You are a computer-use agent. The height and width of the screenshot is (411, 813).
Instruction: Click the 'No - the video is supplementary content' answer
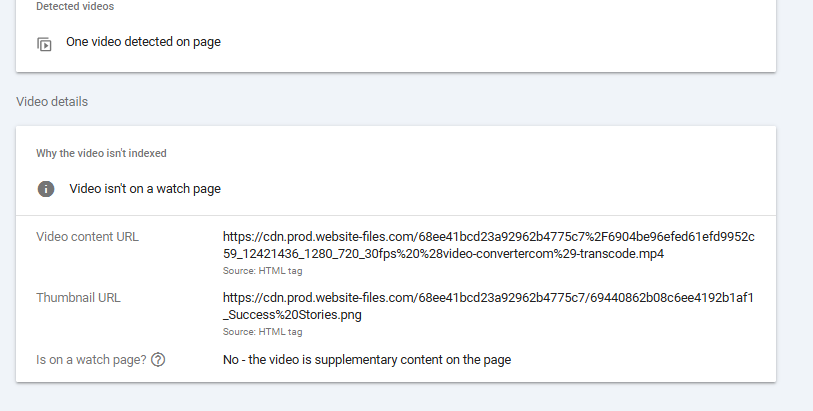click(366, 359)
